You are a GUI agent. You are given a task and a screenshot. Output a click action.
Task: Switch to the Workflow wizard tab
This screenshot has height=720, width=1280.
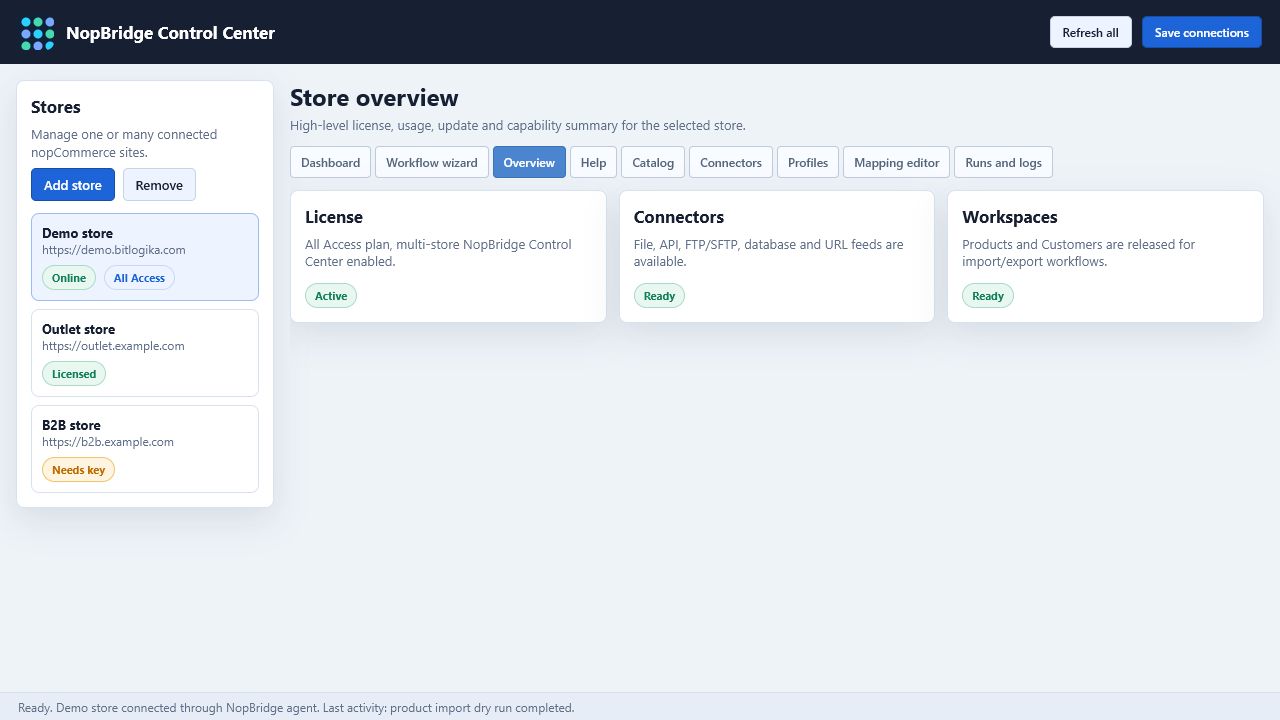click(432, 162)
